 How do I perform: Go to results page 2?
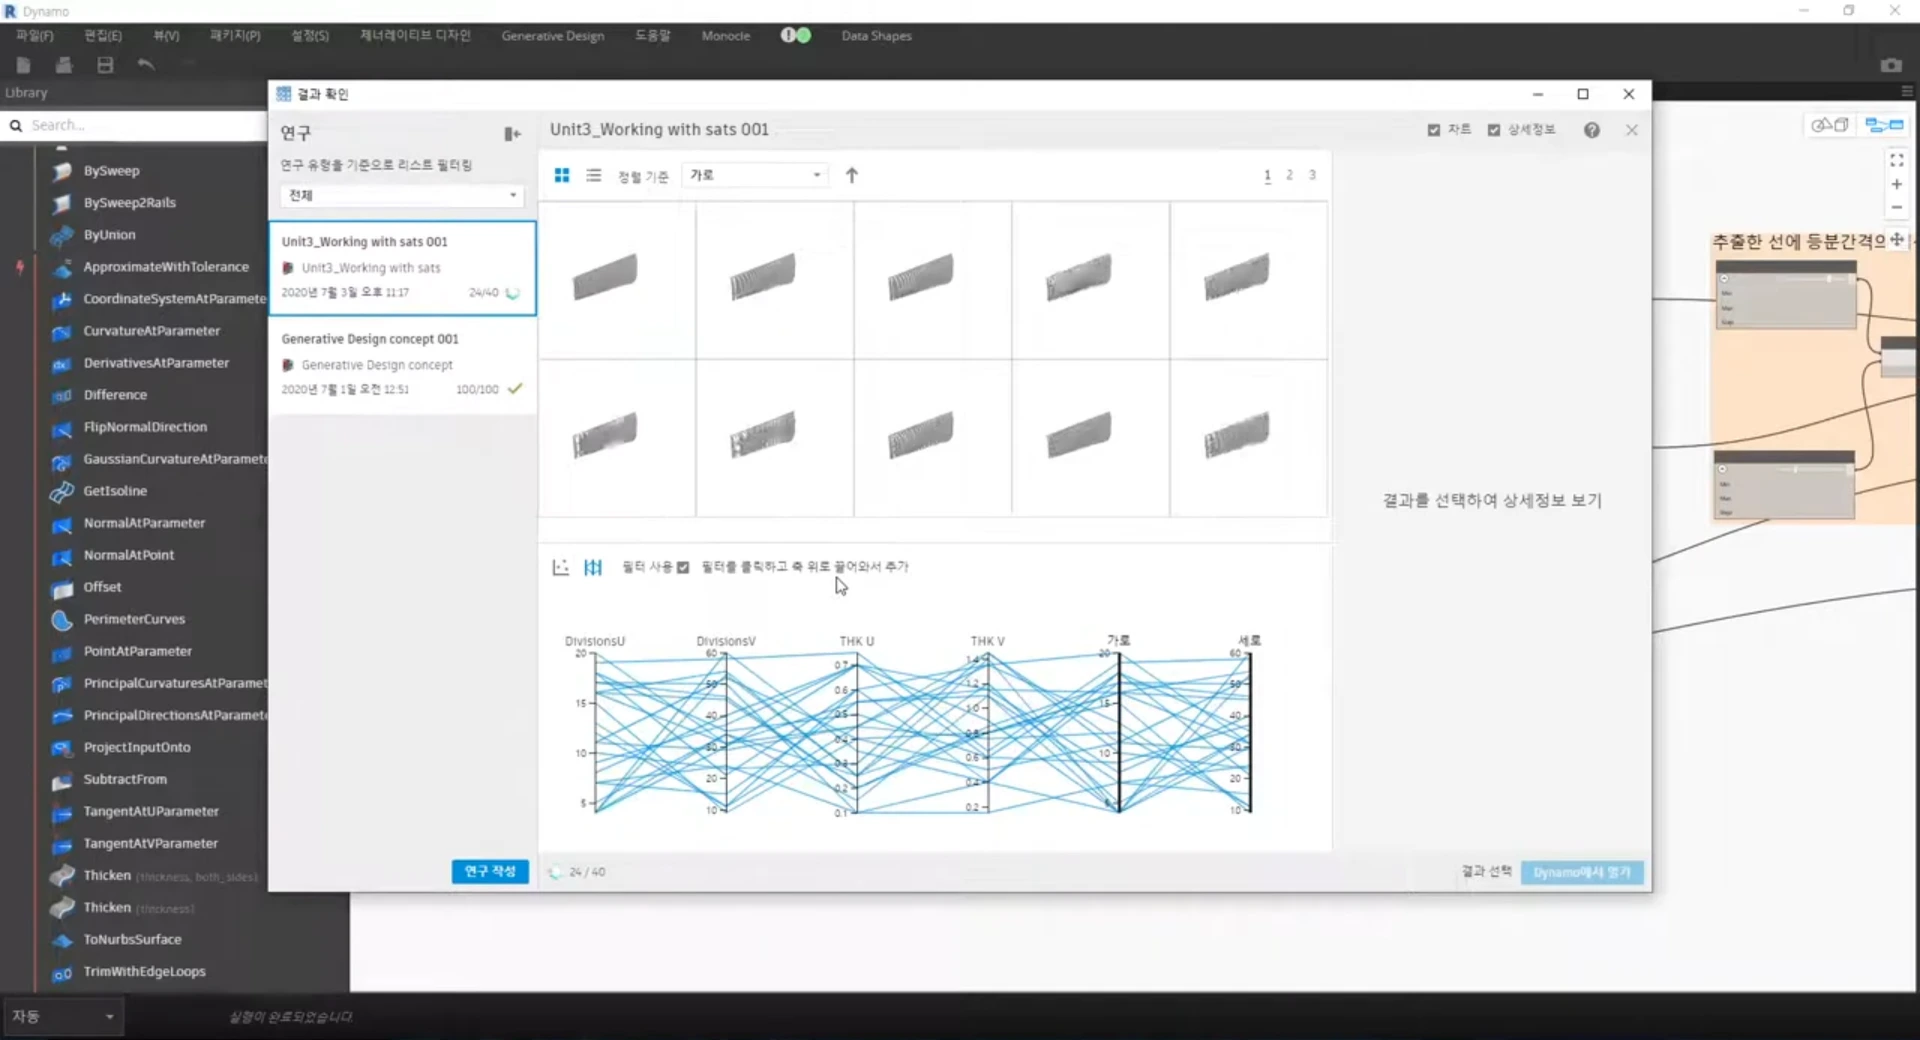pyautogui.click(x=1289, y=175)
